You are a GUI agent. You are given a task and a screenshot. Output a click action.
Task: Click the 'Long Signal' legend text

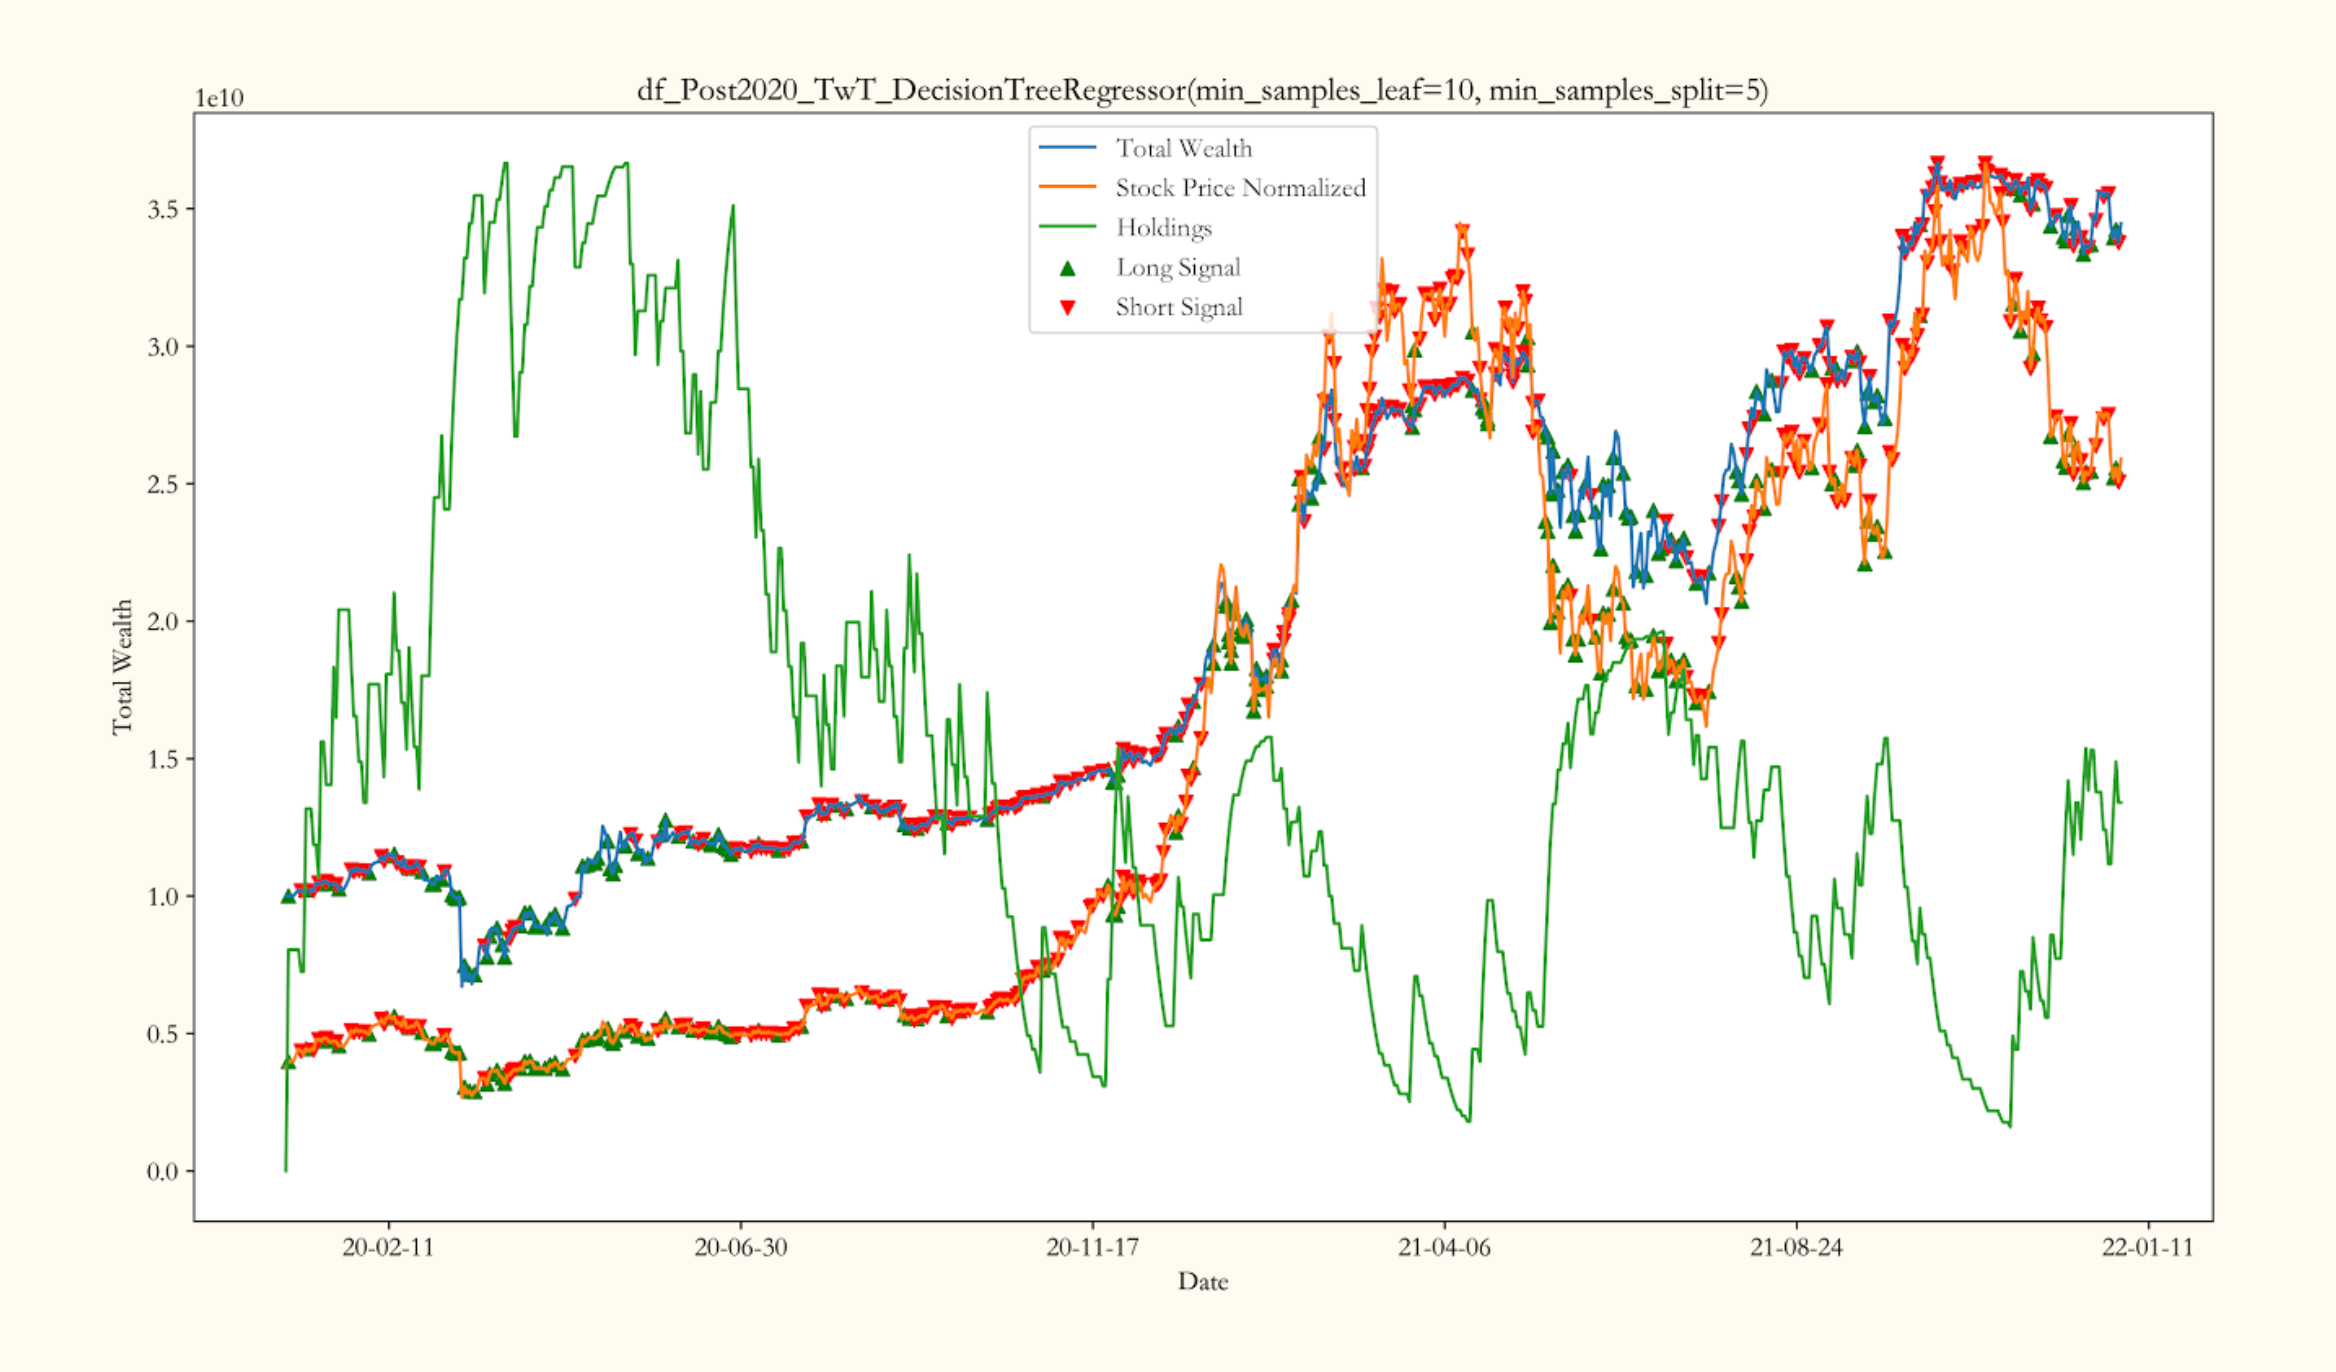tap(1178, 267)
